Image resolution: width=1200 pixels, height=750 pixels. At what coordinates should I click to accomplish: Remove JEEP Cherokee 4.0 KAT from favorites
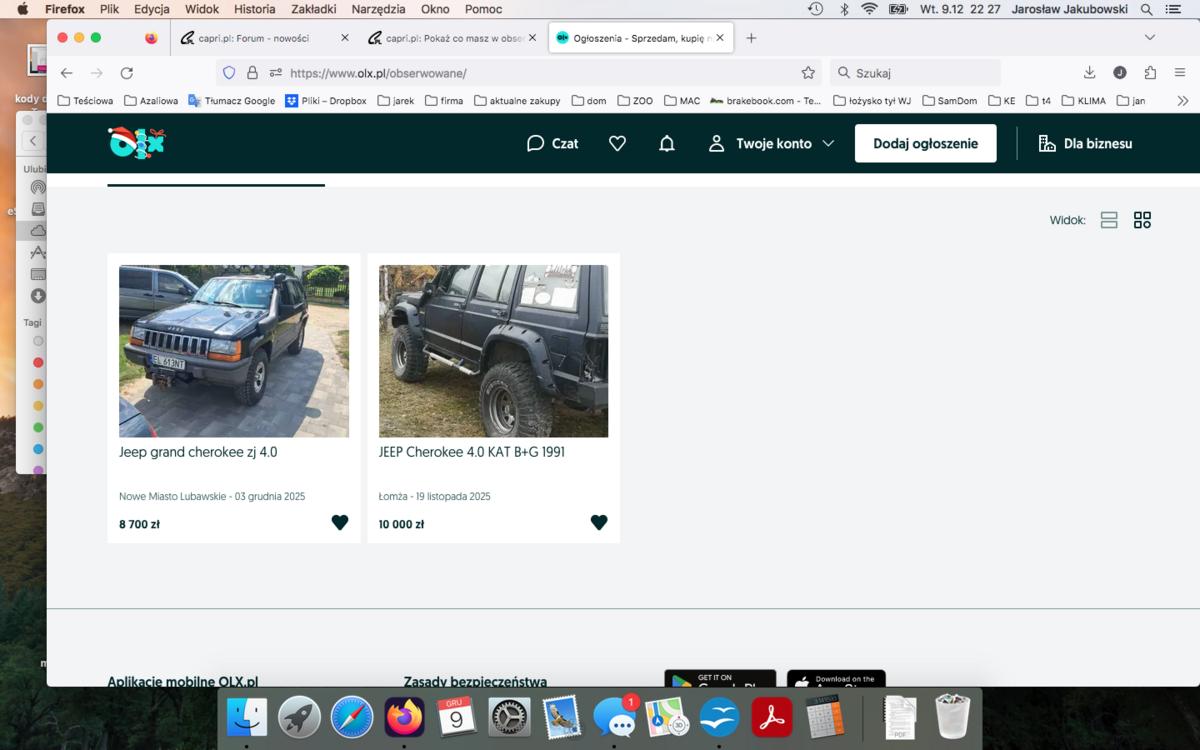(x=599, y=522)
